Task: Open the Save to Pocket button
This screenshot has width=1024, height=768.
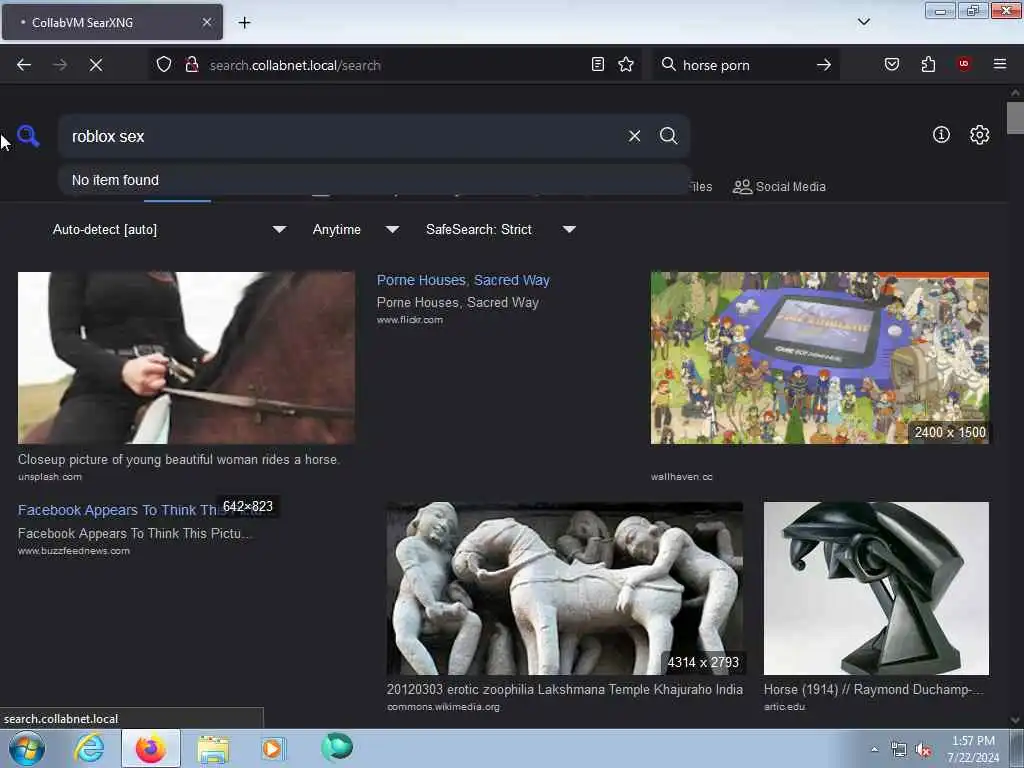Action: click(892, 64)
